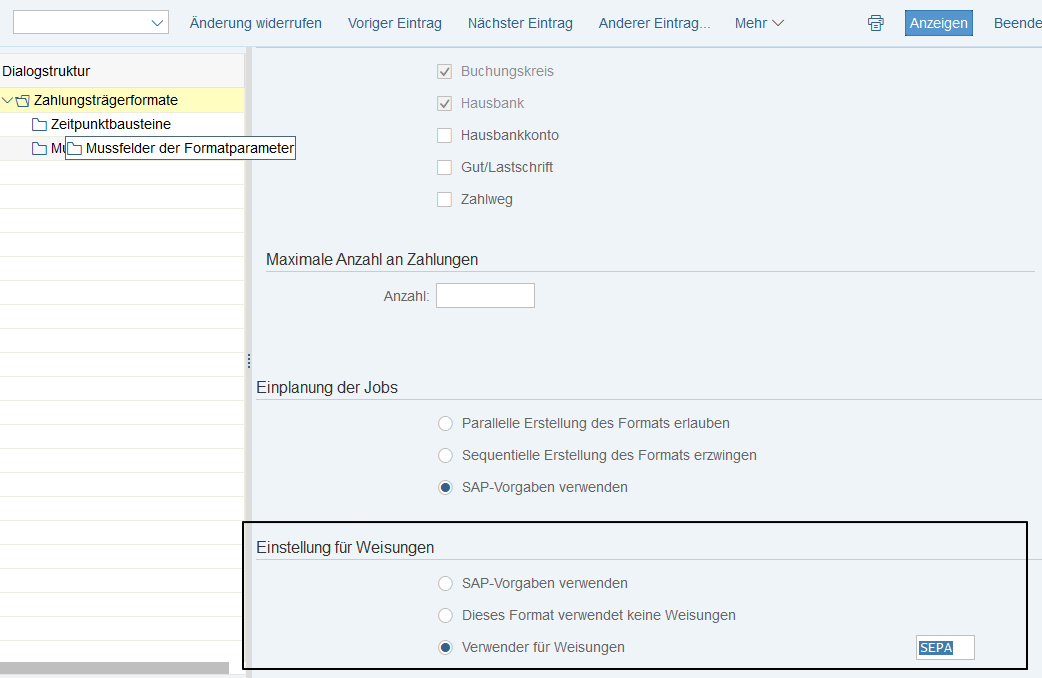1042x678 pixels.
Task: Open the command field dropdown
Action: click(x=157, y=23)
